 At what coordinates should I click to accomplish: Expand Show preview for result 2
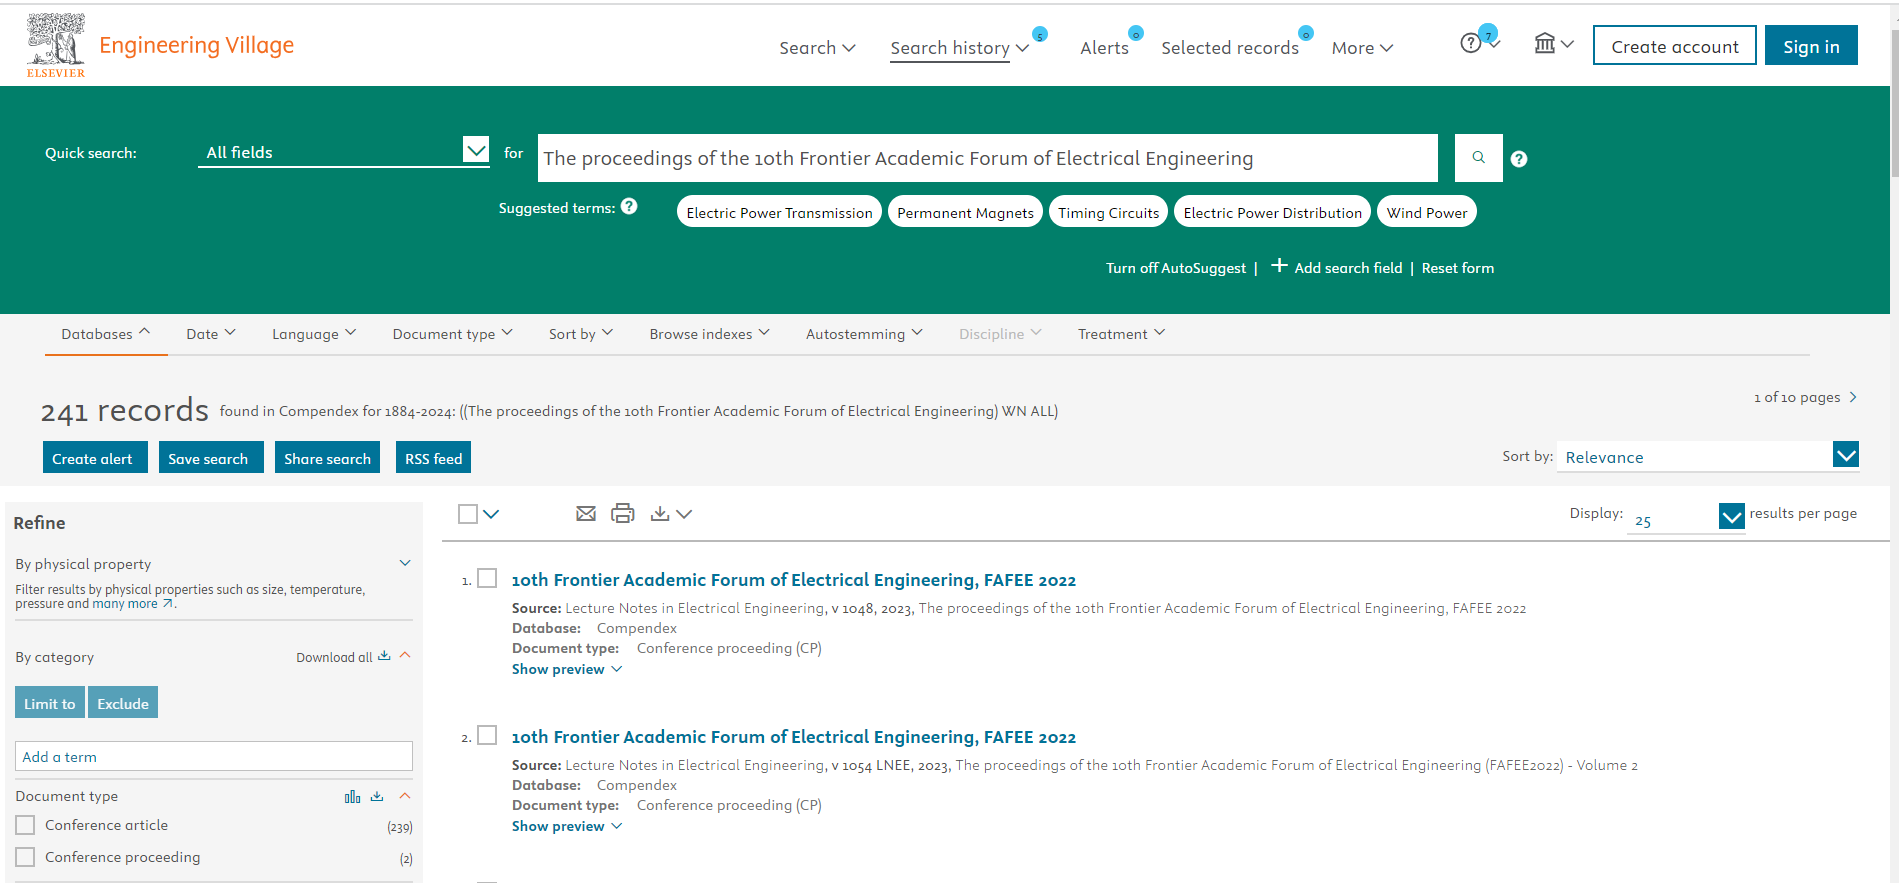click(x=566, y=826)
